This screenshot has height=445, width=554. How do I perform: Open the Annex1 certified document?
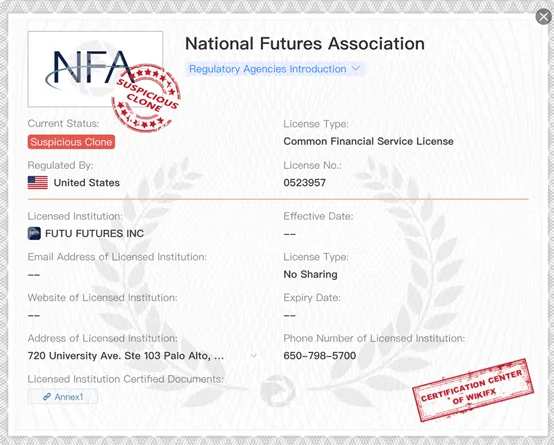pos(63,397)
